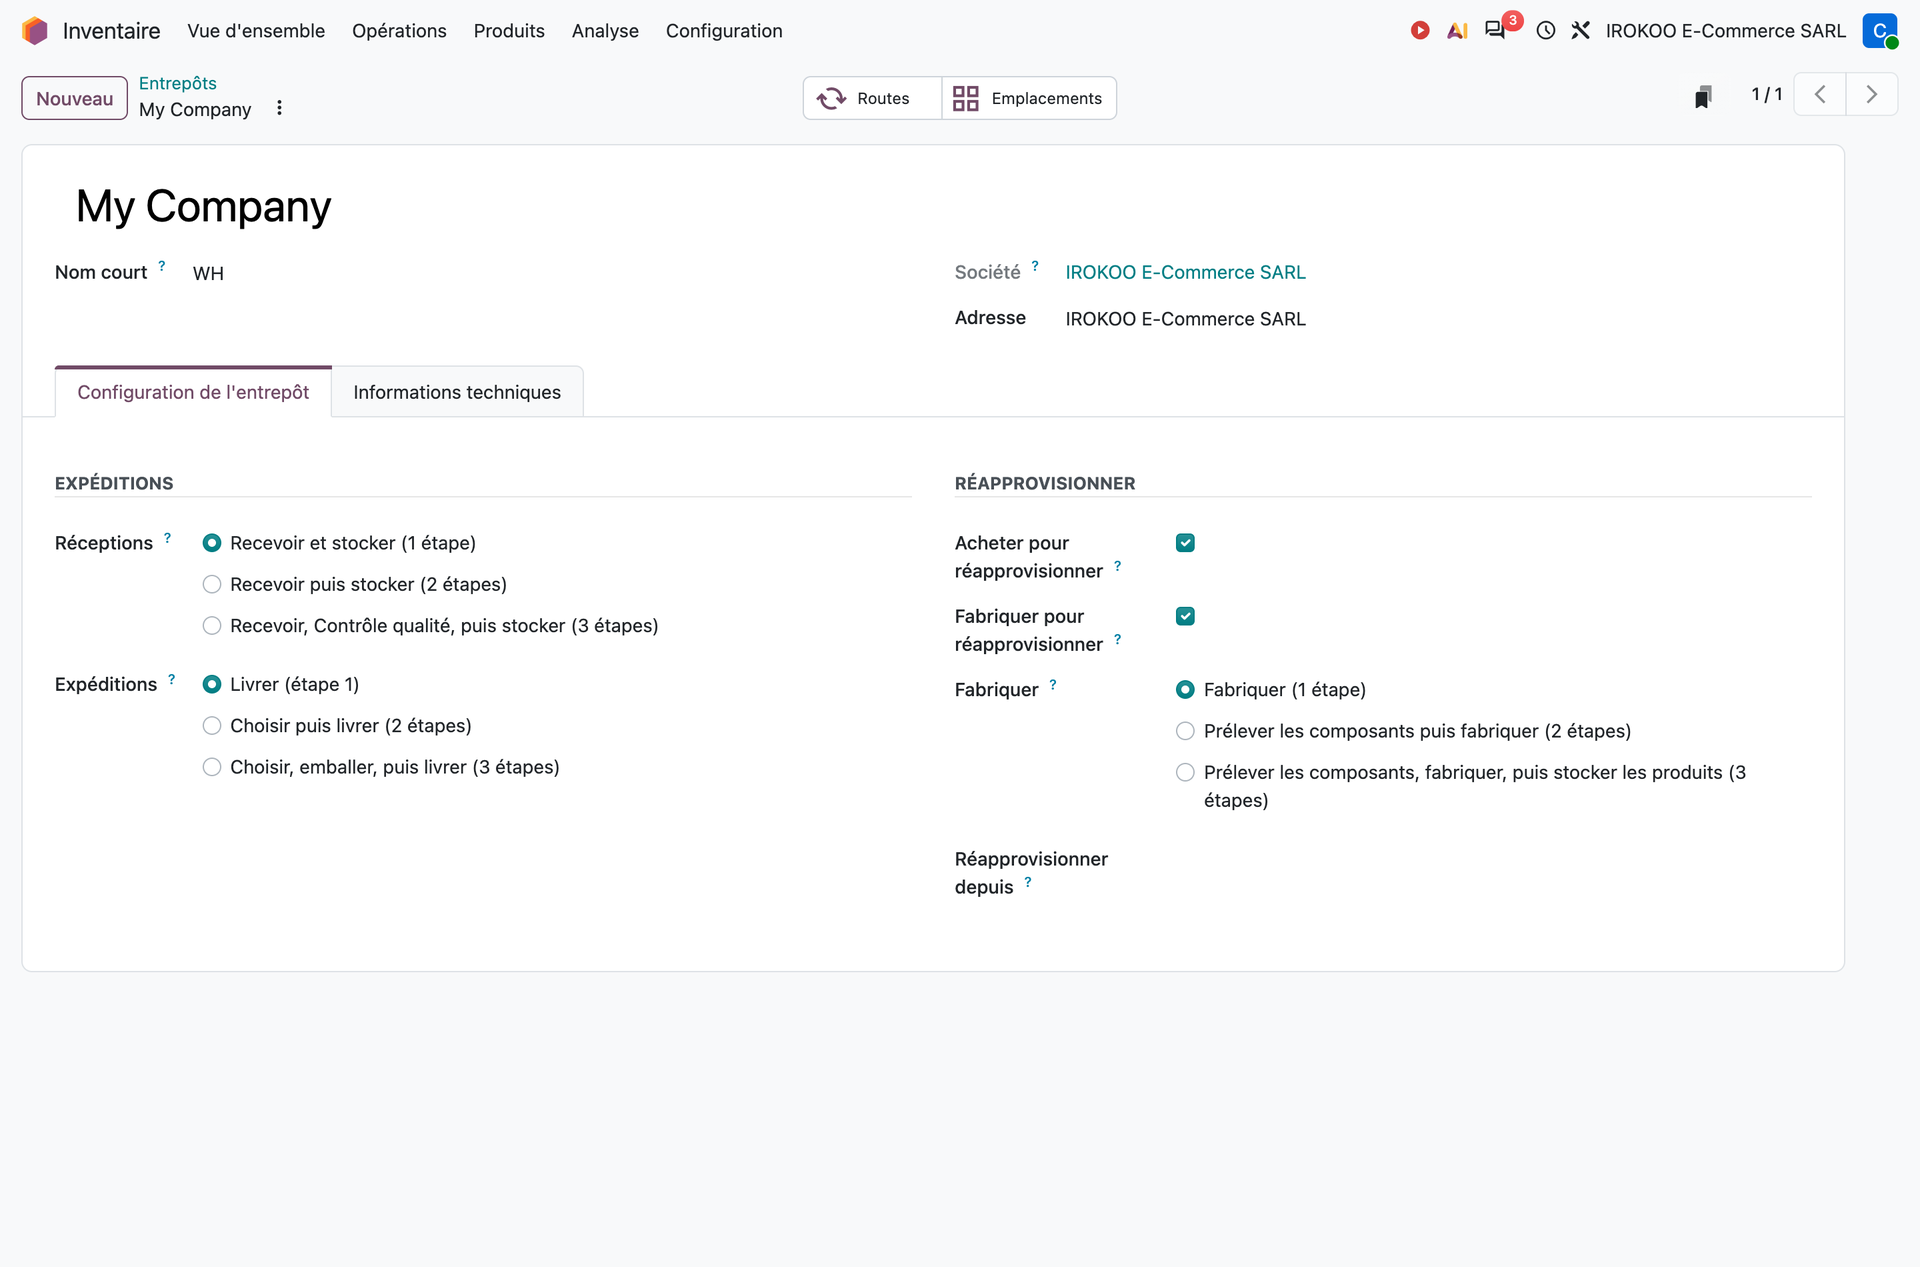1920x1267 pixels.
Task: Click the Nouveau button
Action: point(75,98)
